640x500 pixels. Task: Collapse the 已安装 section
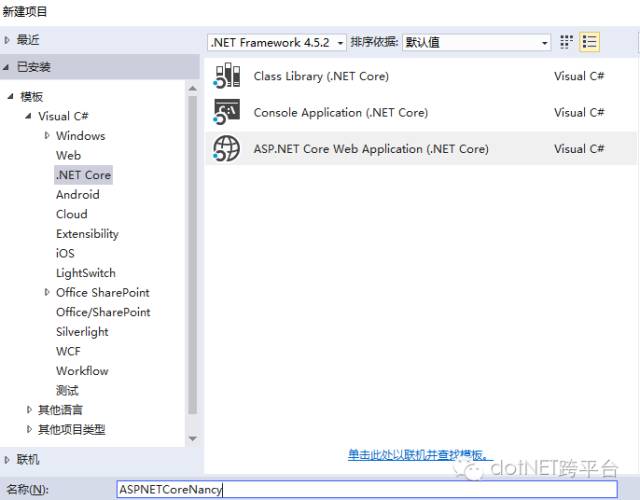coord(6,67)
